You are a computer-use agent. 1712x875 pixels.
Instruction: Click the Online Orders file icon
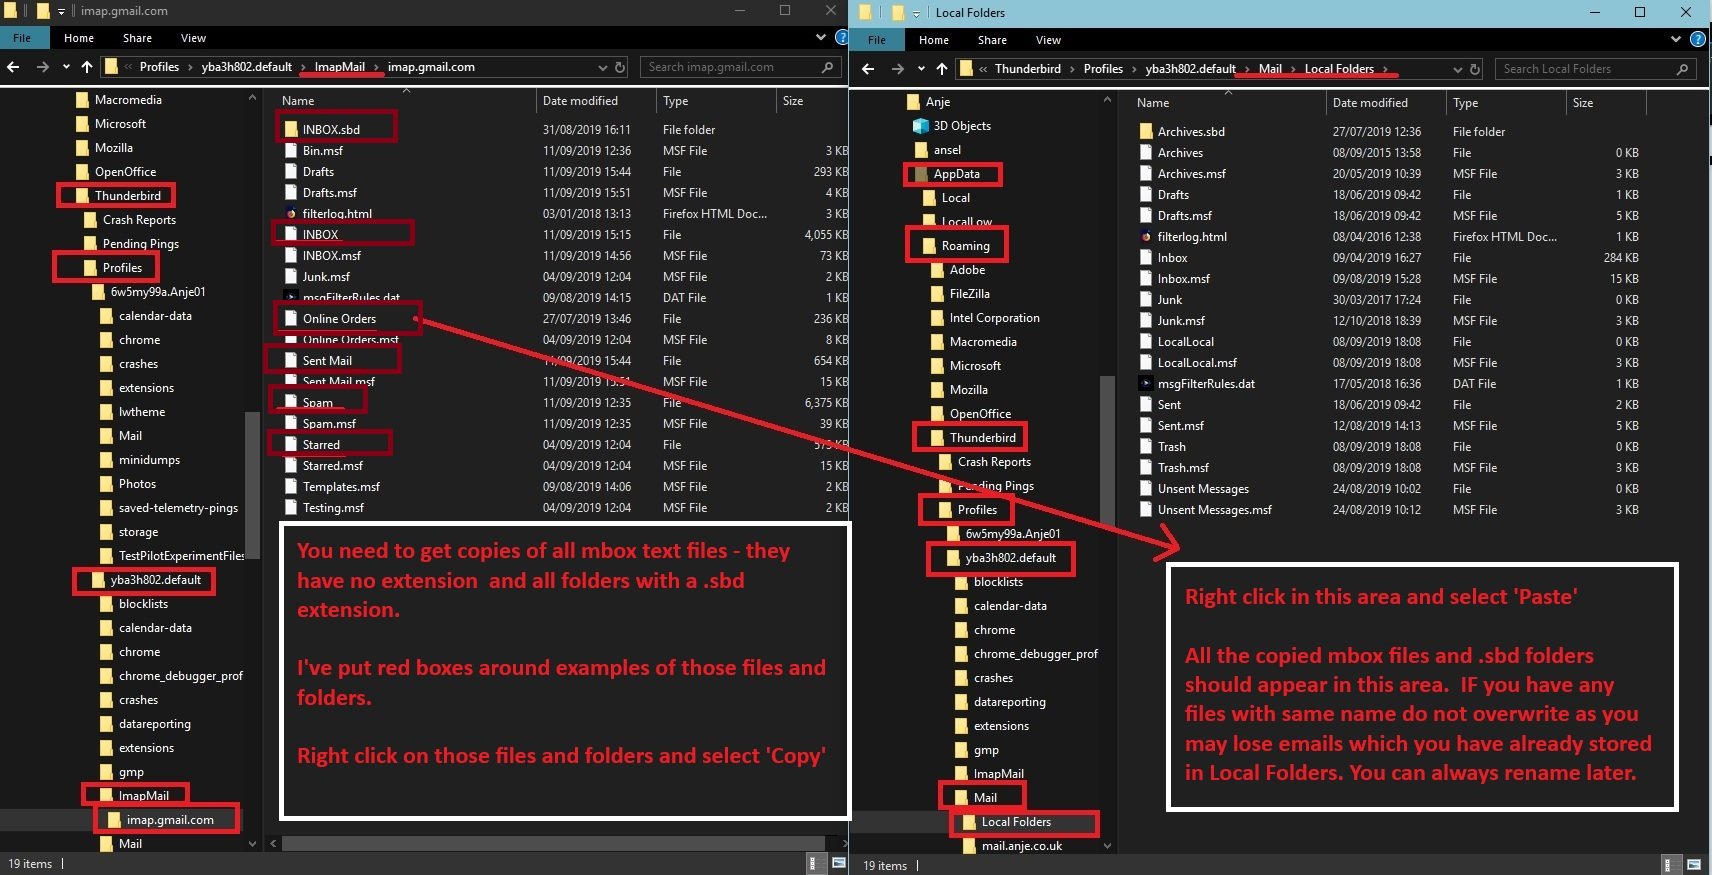tap(291, 319)
